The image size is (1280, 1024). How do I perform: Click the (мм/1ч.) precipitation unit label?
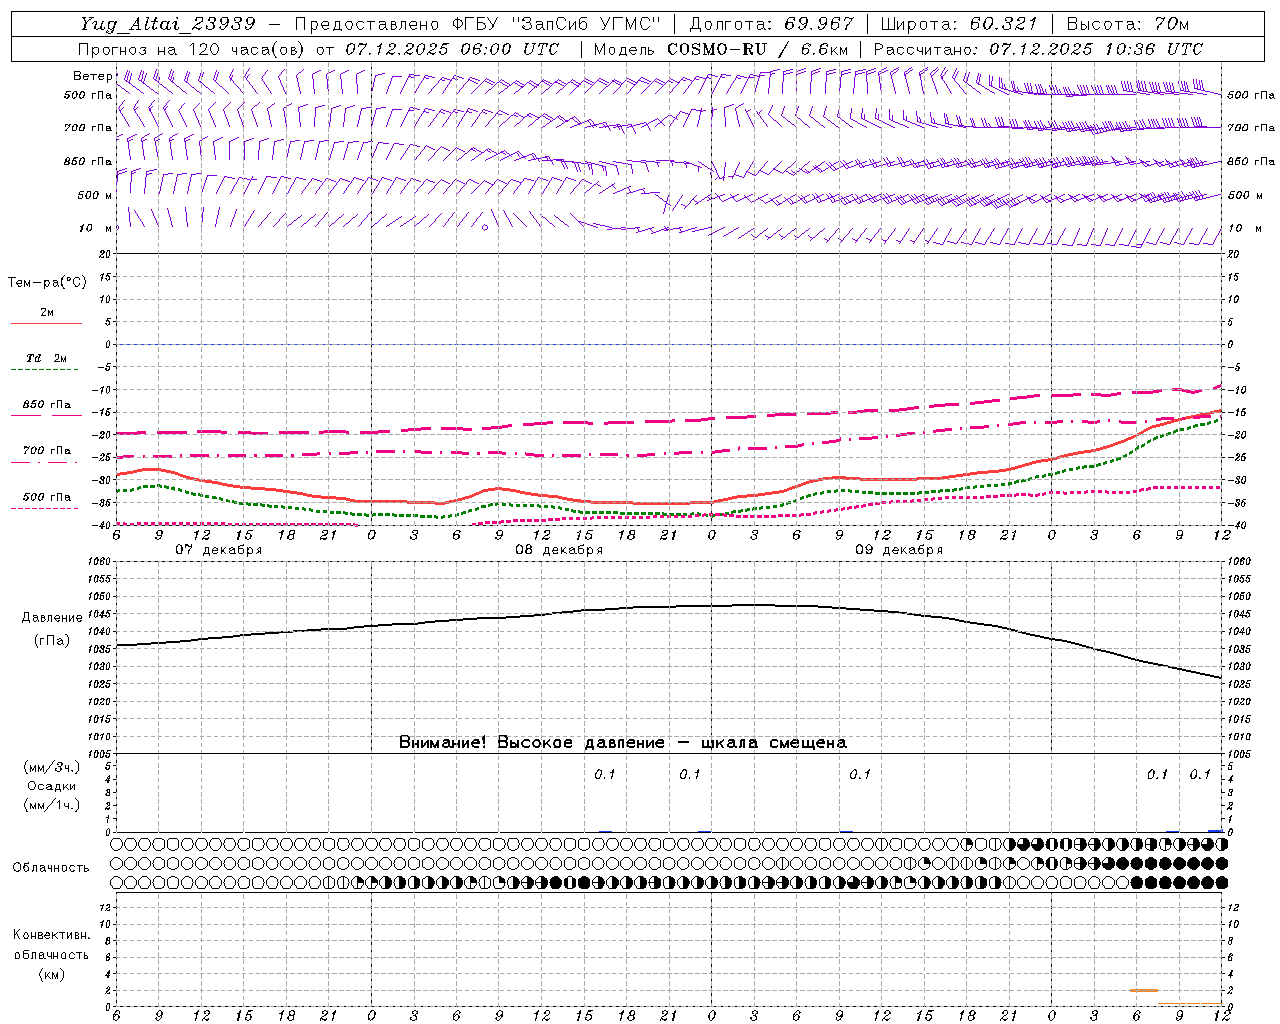(52, 805)
